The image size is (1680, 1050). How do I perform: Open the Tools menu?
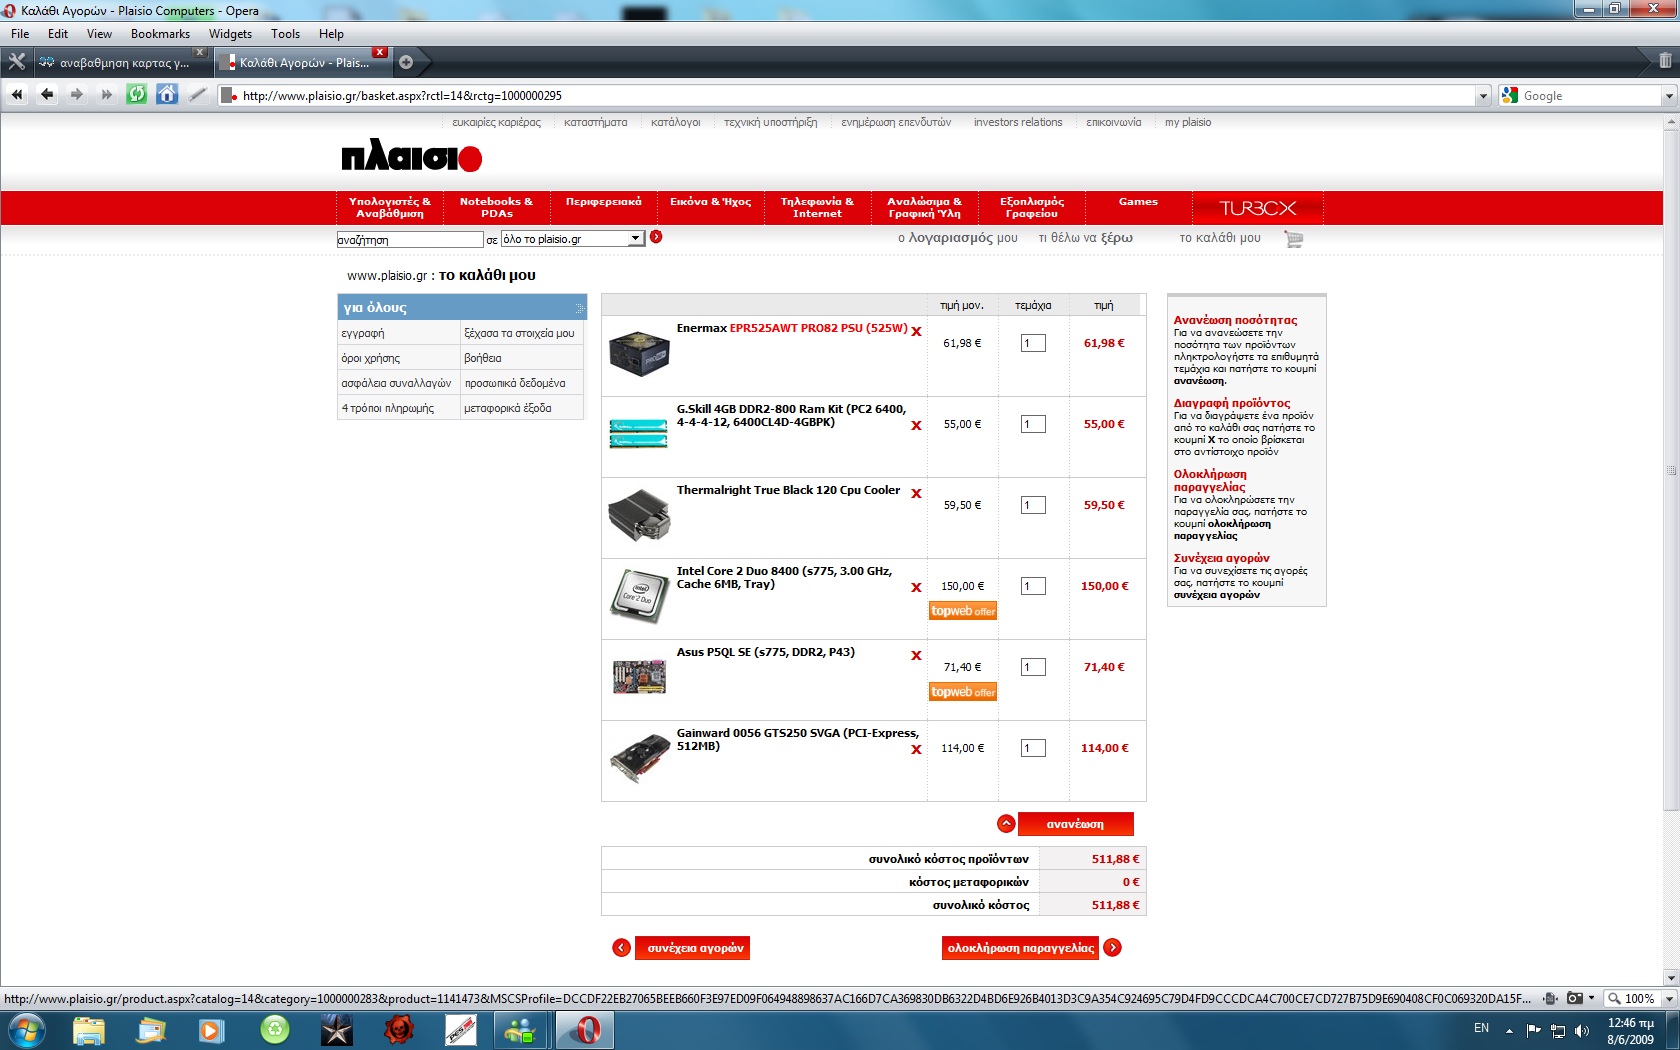click(x=285, y=34)
